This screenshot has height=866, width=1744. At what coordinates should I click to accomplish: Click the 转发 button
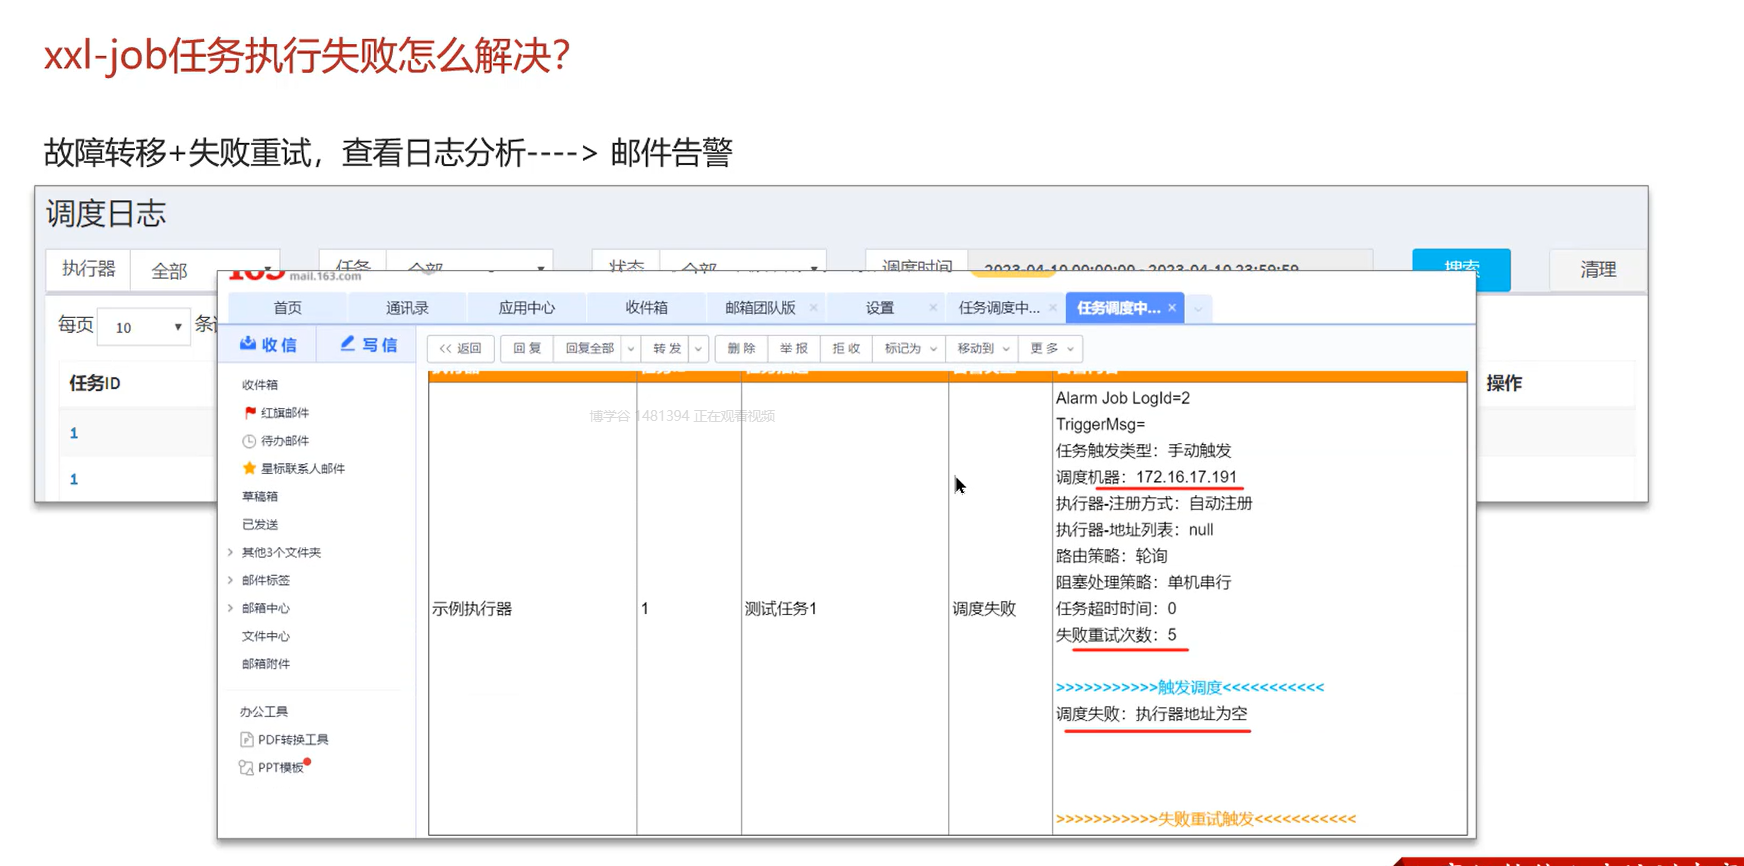pyautogui.click(x=667, y=348)
